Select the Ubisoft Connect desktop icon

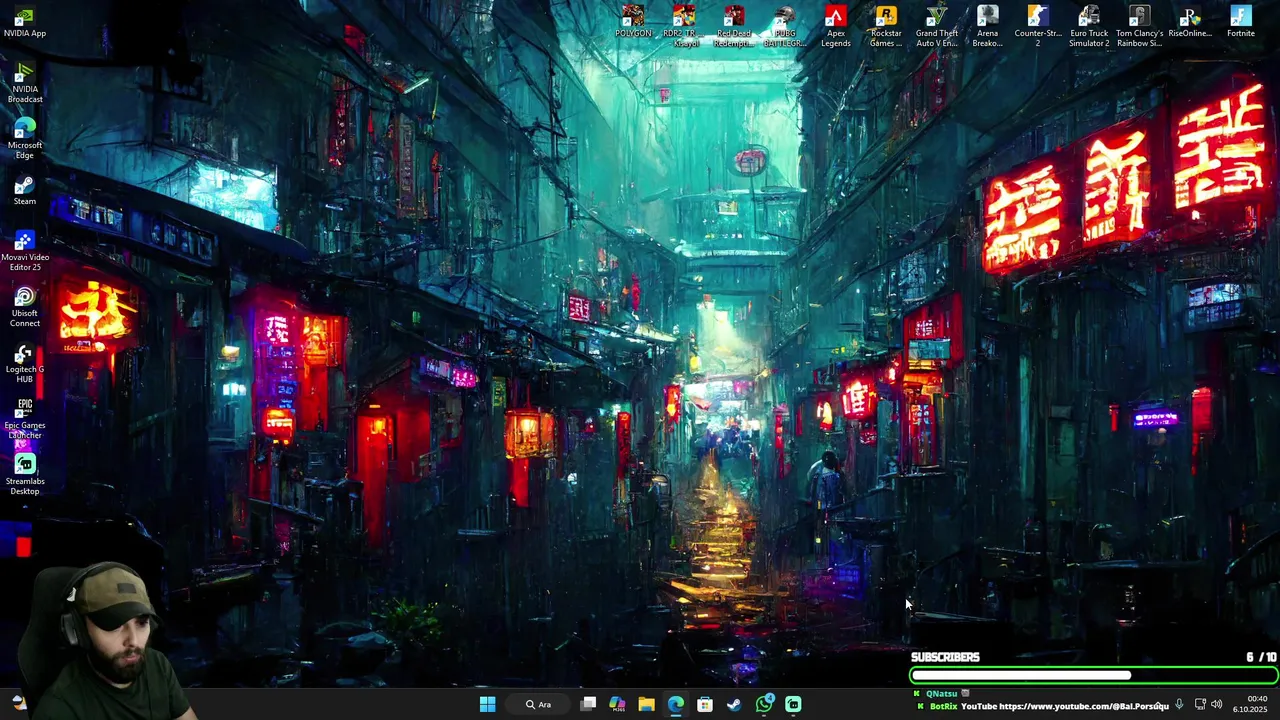24,307
